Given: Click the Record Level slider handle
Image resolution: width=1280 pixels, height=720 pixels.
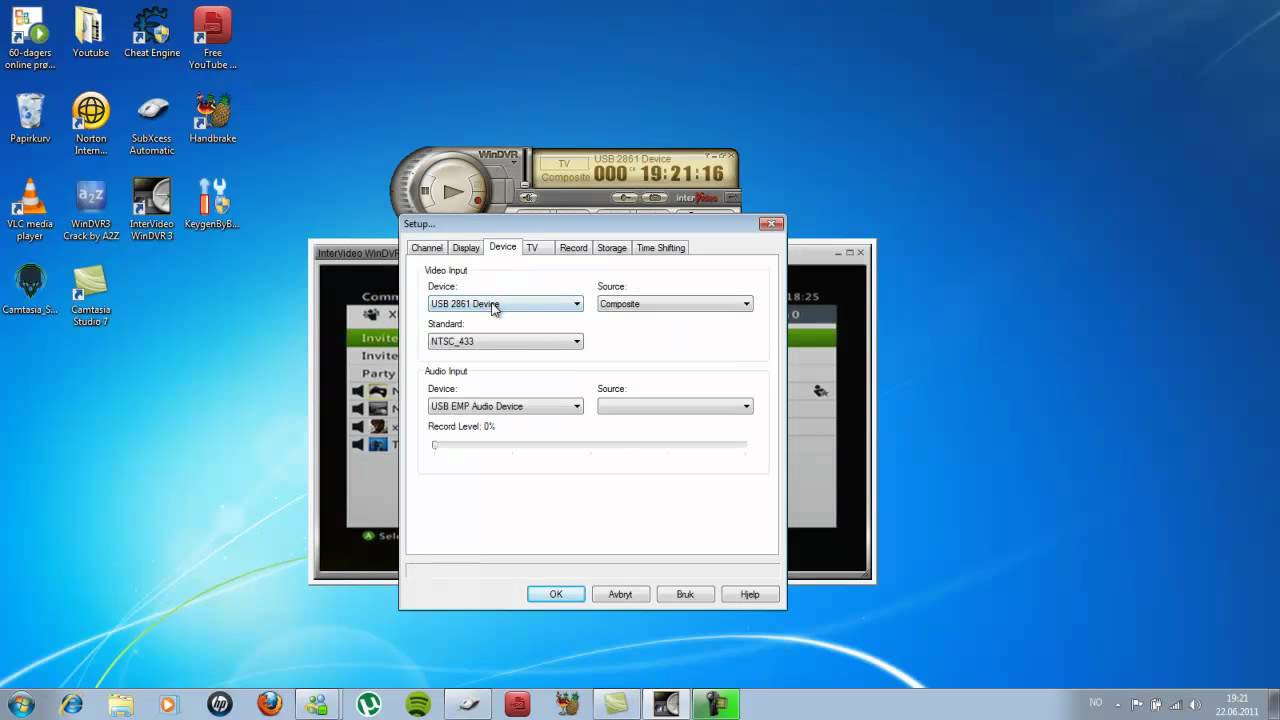Looking at the screenshot, I should 435,445.
